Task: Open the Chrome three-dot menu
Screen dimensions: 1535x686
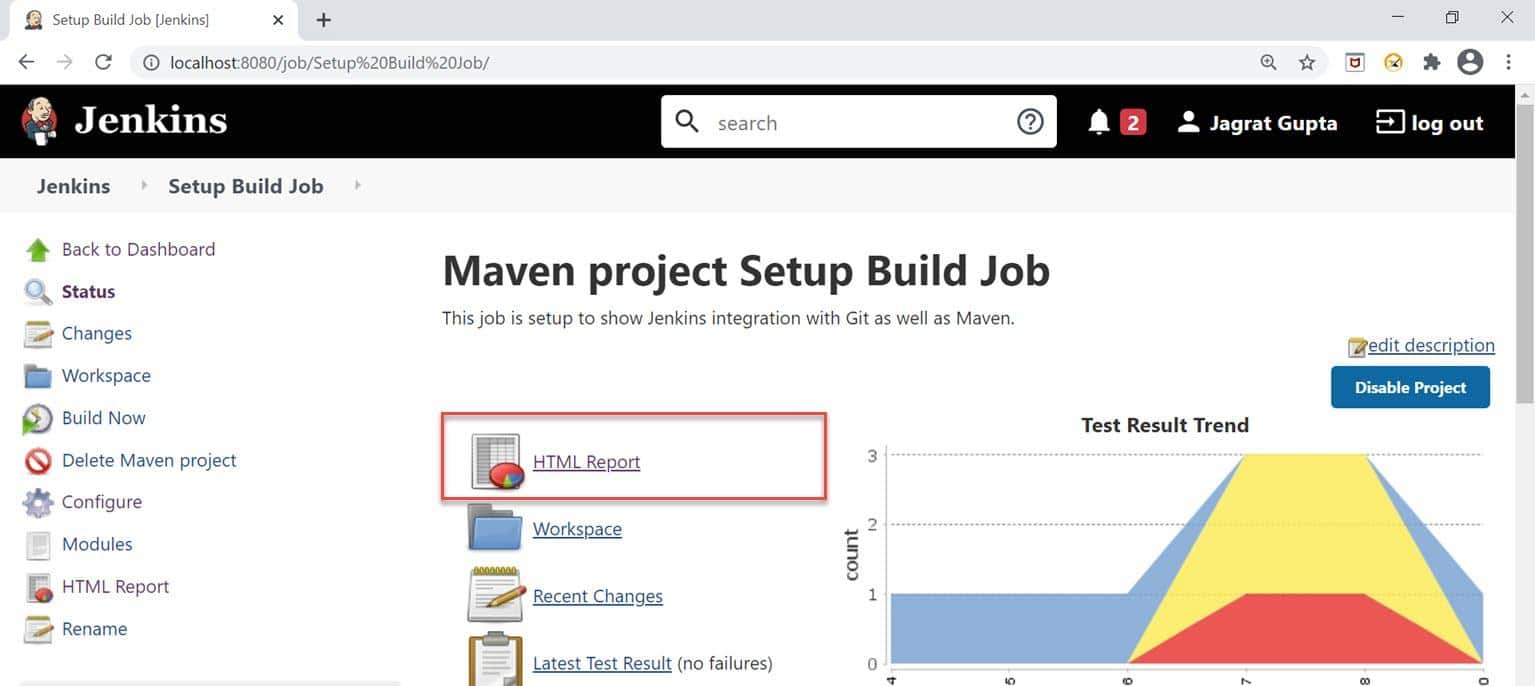Action: pyautogui.click(x=1509, y=61)
